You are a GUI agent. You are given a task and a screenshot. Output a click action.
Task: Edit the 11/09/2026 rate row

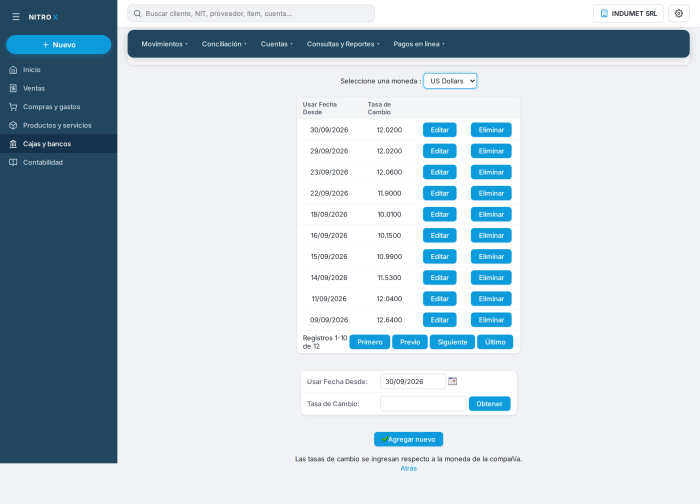(x=440, y=299)
